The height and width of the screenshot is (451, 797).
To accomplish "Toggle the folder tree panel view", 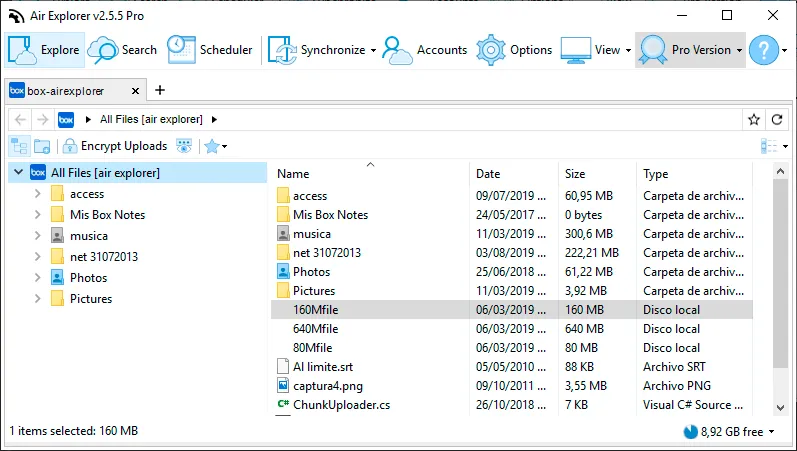I will 19,146.
